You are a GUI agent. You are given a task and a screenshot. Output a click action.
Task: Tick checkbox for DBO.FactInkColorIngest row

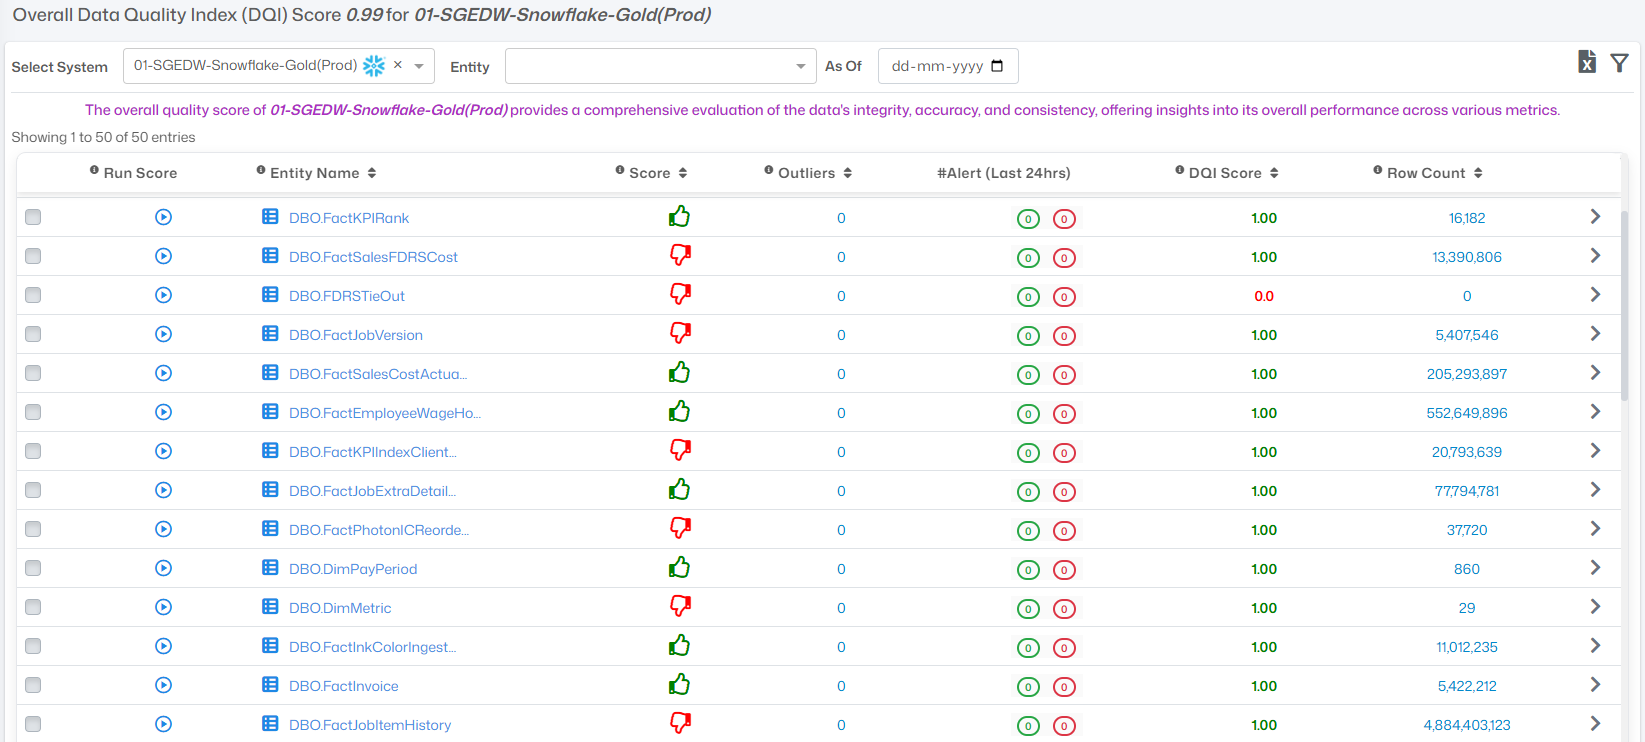(33, 646)
